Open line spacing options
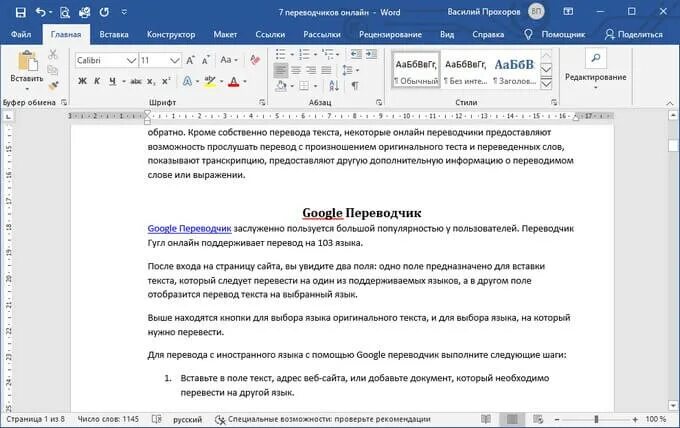The width and height of the screenshot is (680, 428). 350,70
